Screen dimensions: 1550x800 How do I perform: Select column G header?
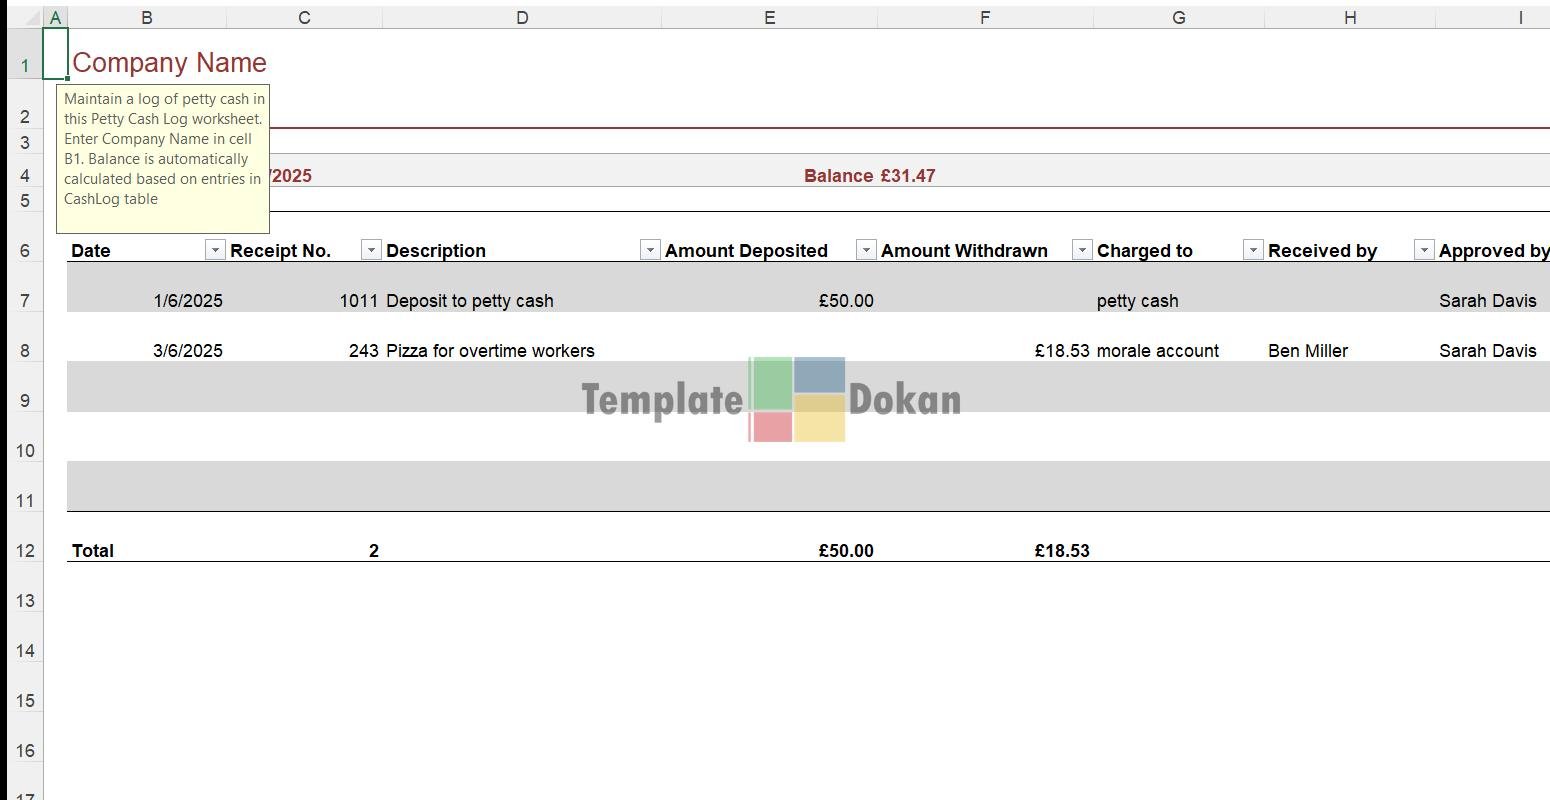click(x=1179, y=17)
